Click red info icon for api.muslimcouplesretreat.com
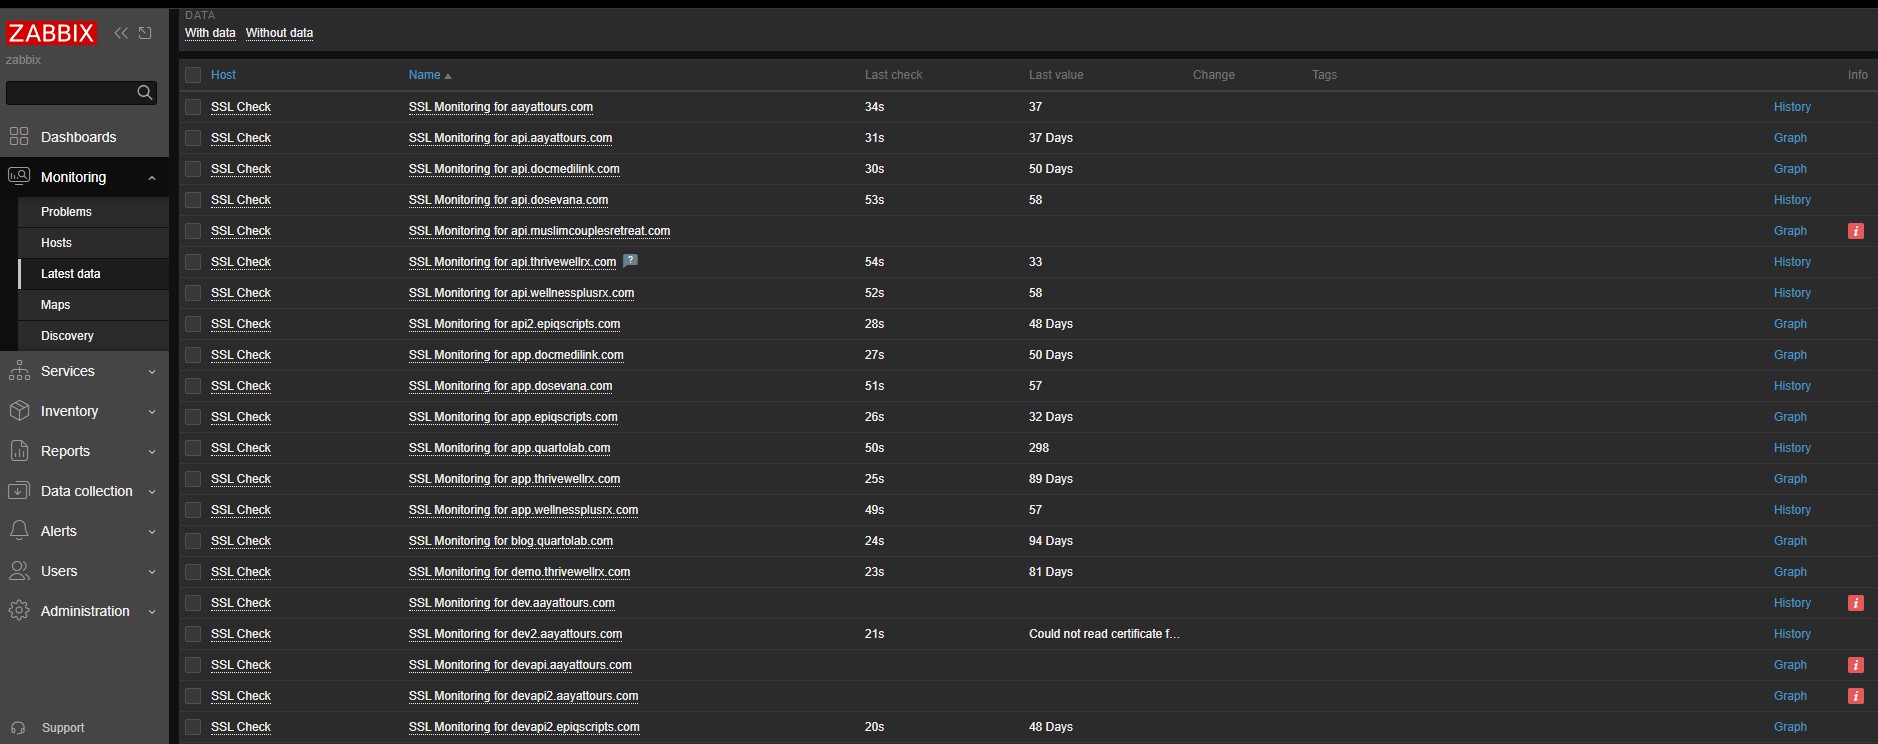The image size is (1878, 744). pyautogui.click(x=1855, y=231)
